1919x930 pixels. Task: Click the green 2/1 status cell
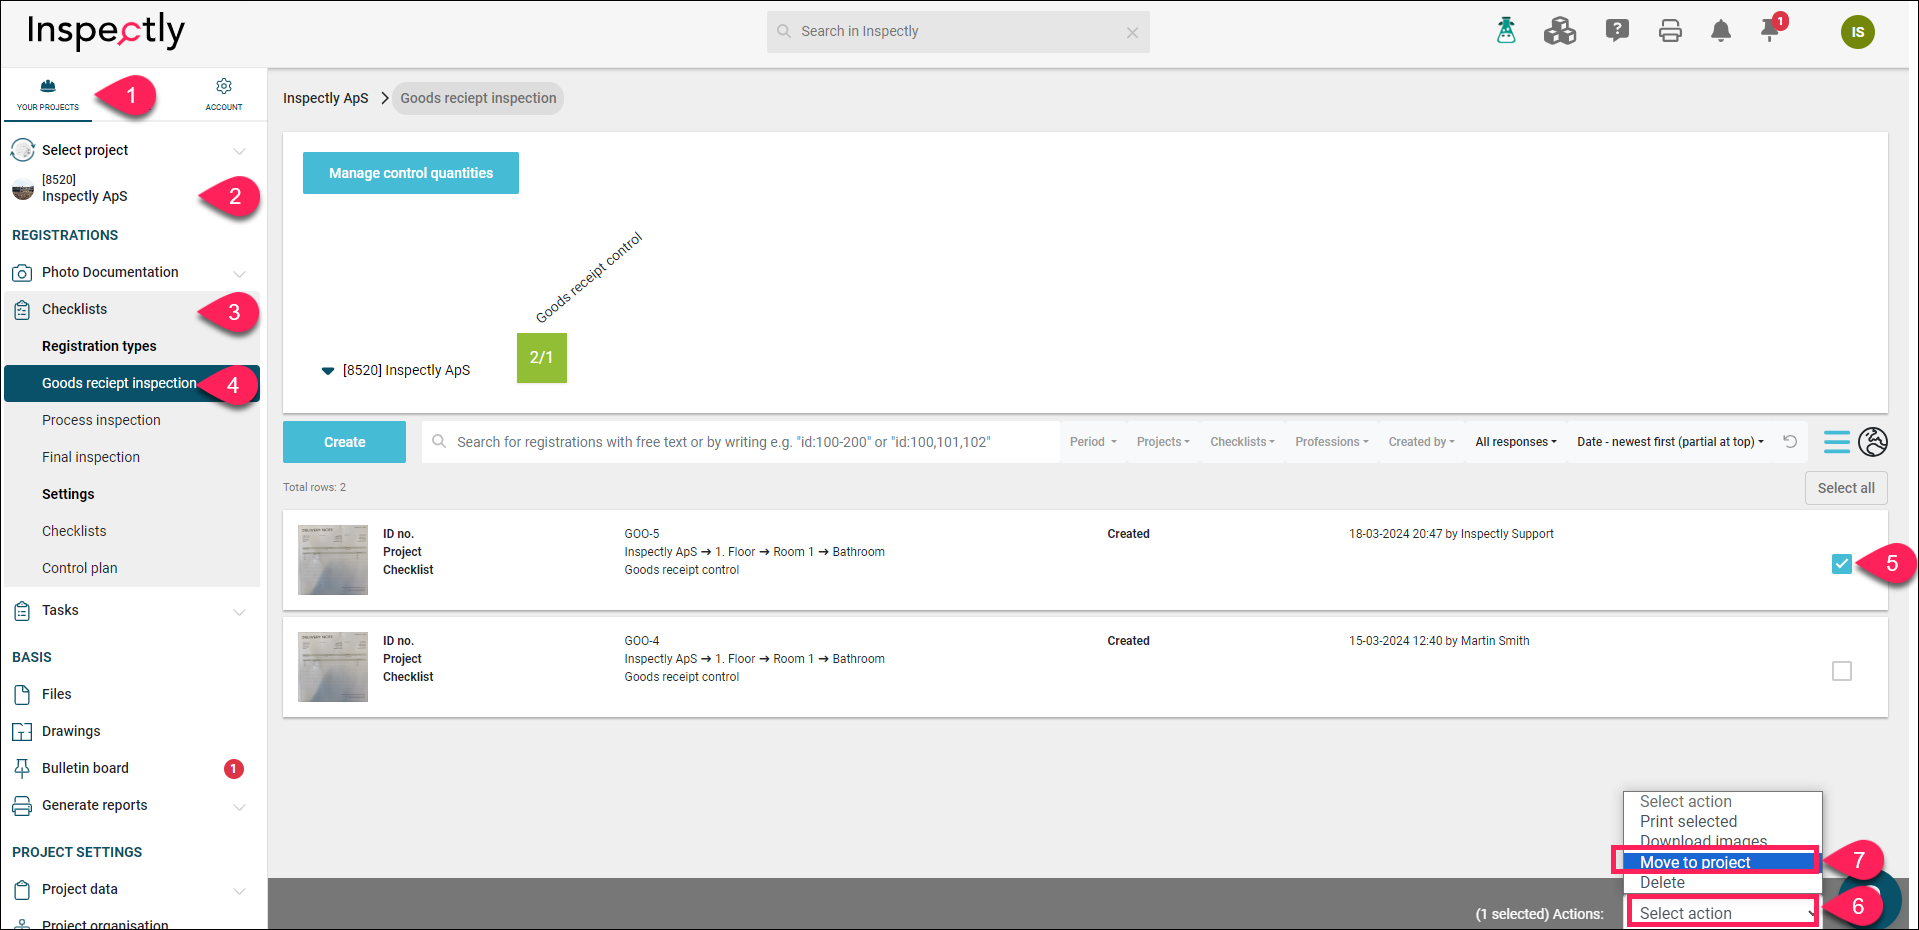tap(541, 358)
